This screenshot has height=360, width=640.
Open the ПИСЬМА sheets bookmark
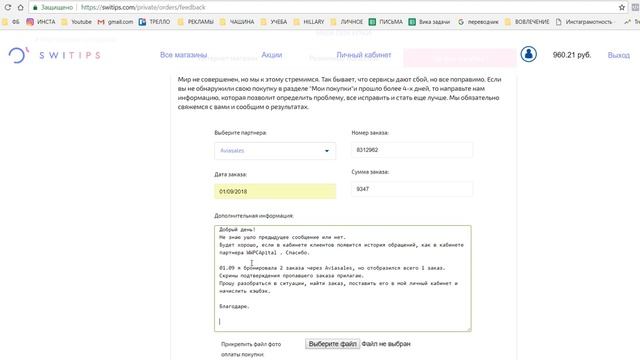coord(386,22)
